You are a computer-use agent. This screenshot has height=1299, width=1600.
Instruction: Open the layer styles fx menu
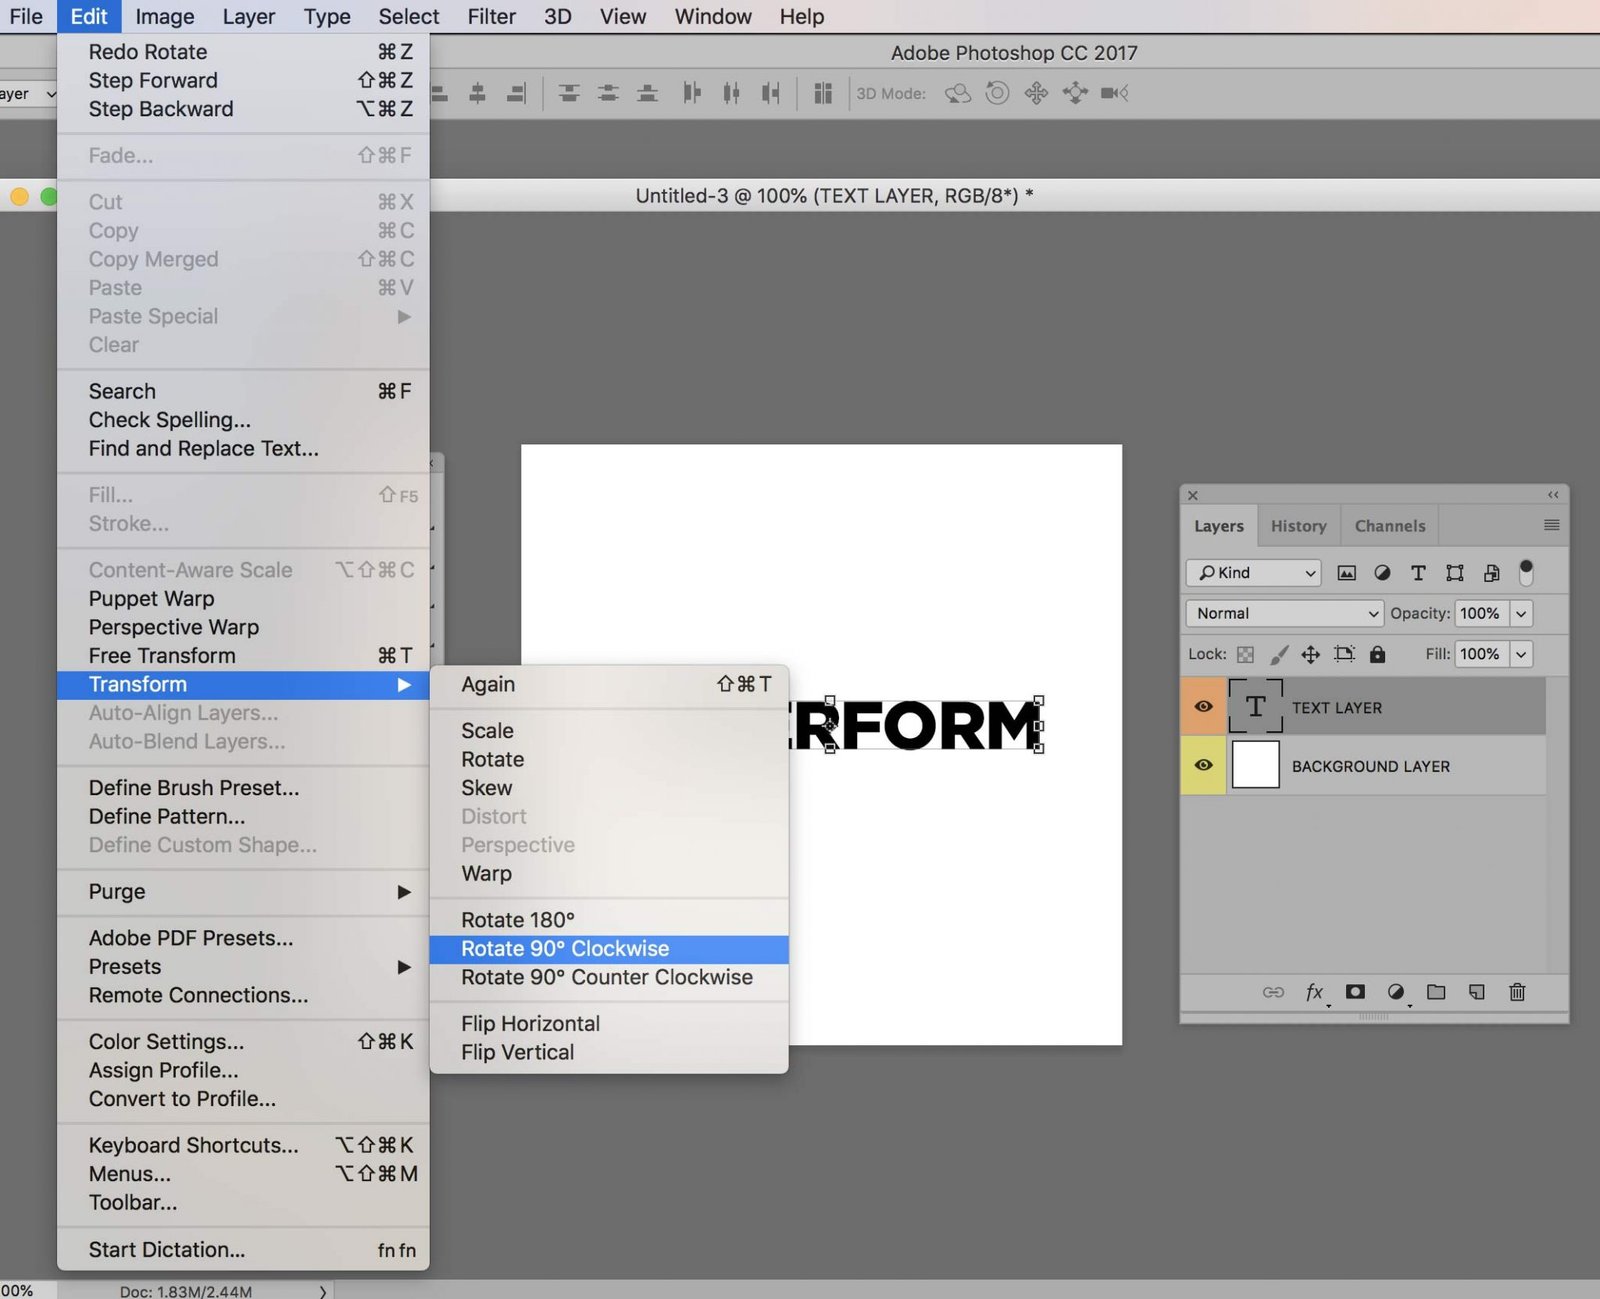tap(1314, 992)
